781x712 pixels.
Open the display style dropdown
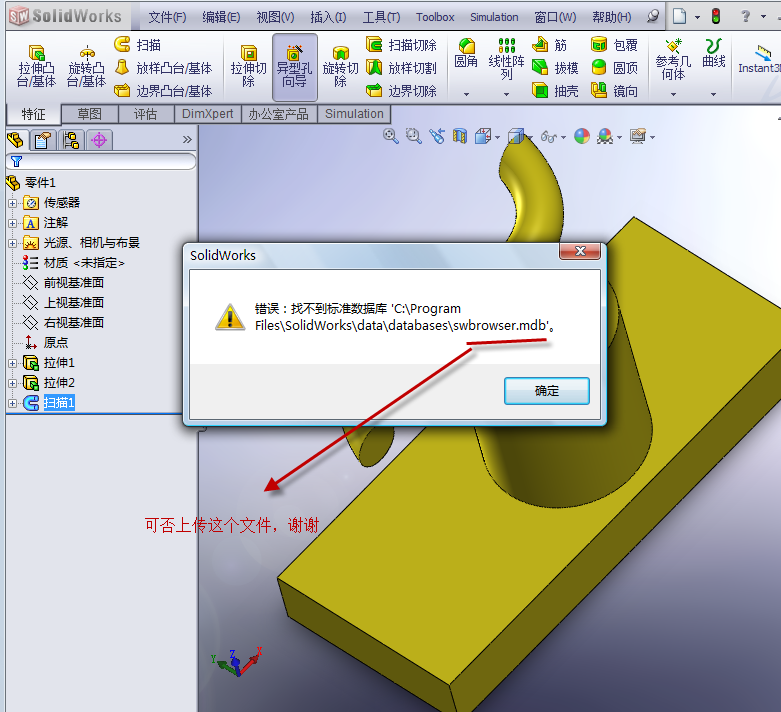tap(530, 138)
